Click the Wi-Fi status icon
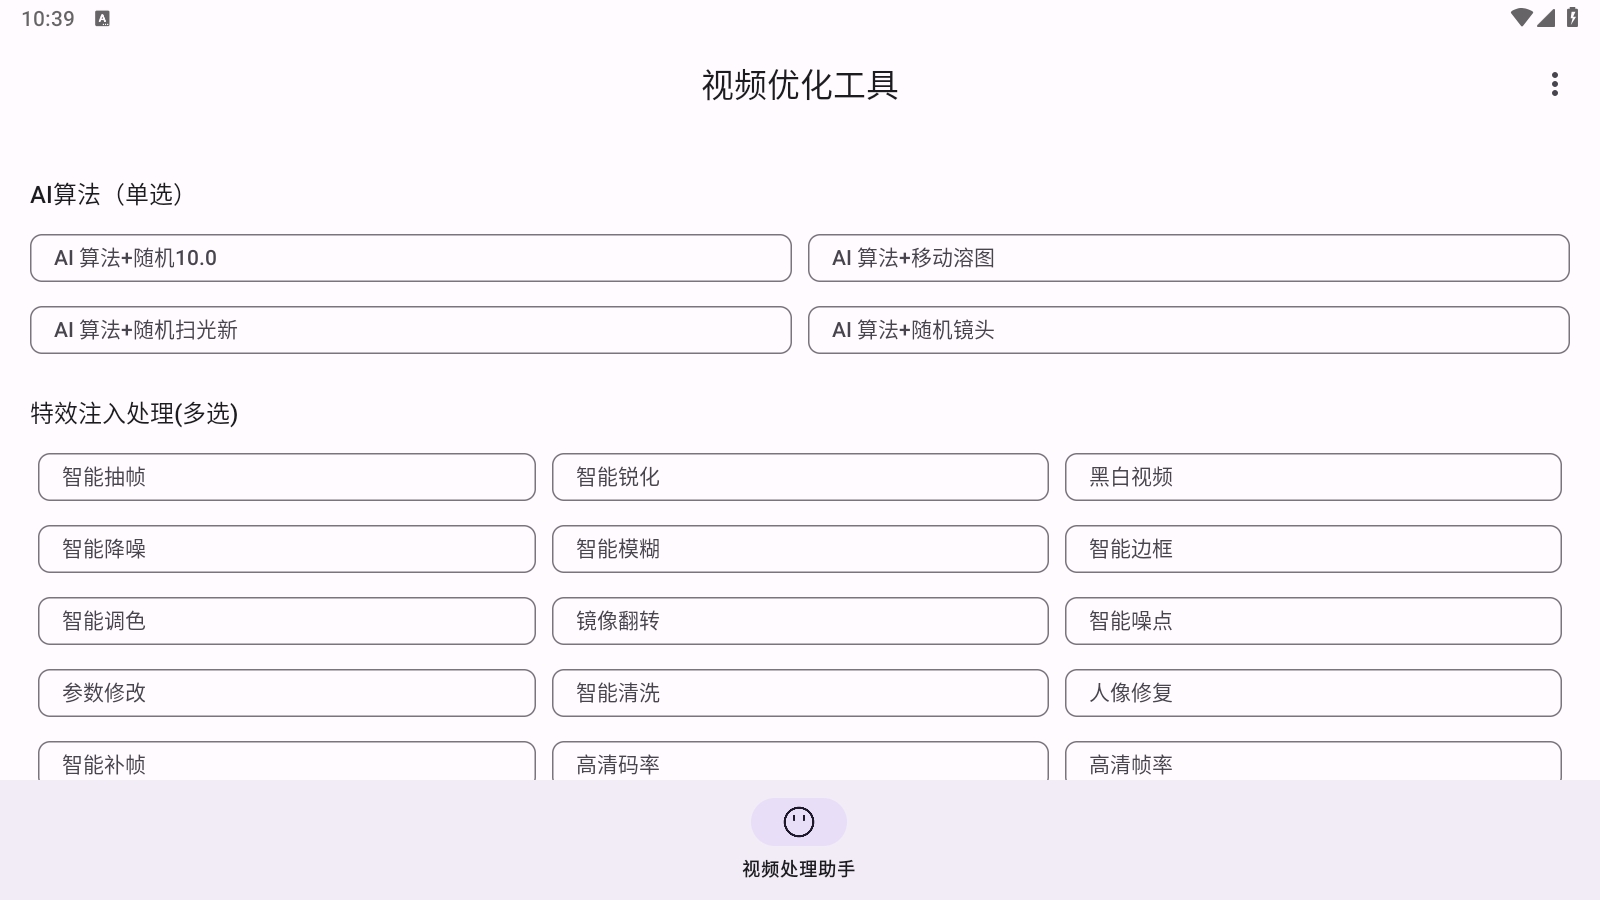The height and width of the screenshot is (900, 1600). 1521,17
